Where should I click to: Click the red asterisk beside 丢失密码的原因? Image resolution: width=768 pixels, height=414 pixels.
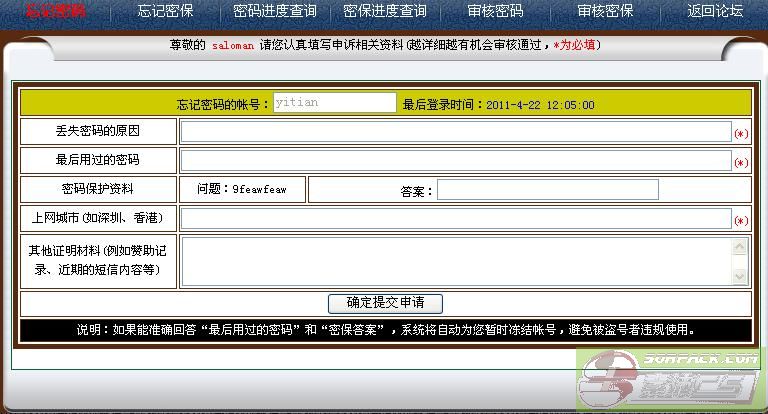tap(741, 133)
